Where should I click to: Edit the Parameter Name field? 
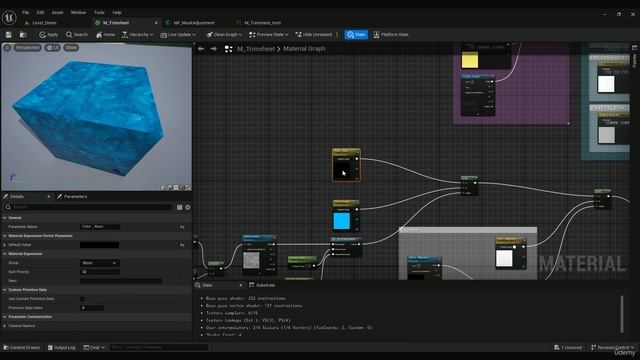(100, 227)
